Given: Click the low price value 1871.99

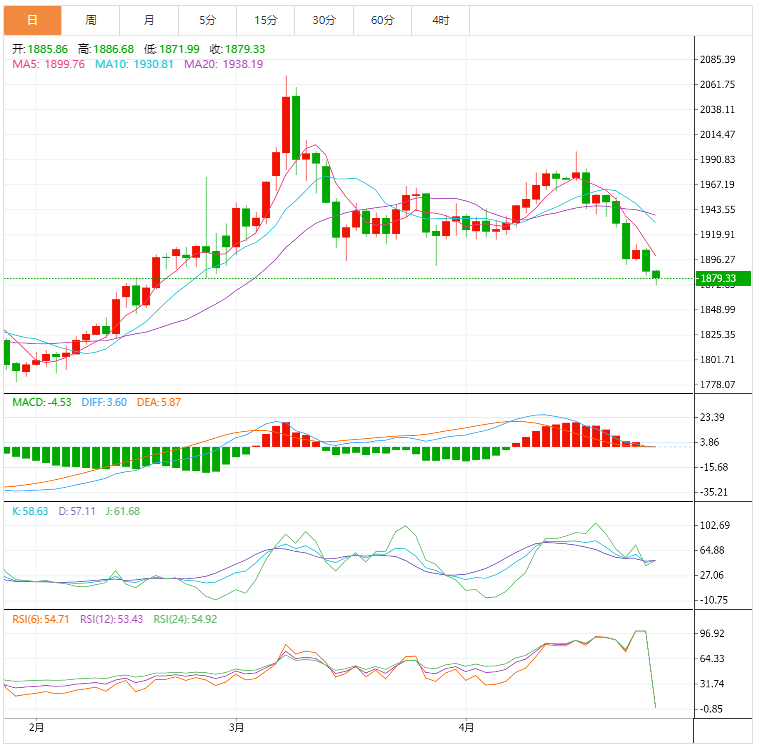Looking at the screenshot, I should click(x=179, y=49).
